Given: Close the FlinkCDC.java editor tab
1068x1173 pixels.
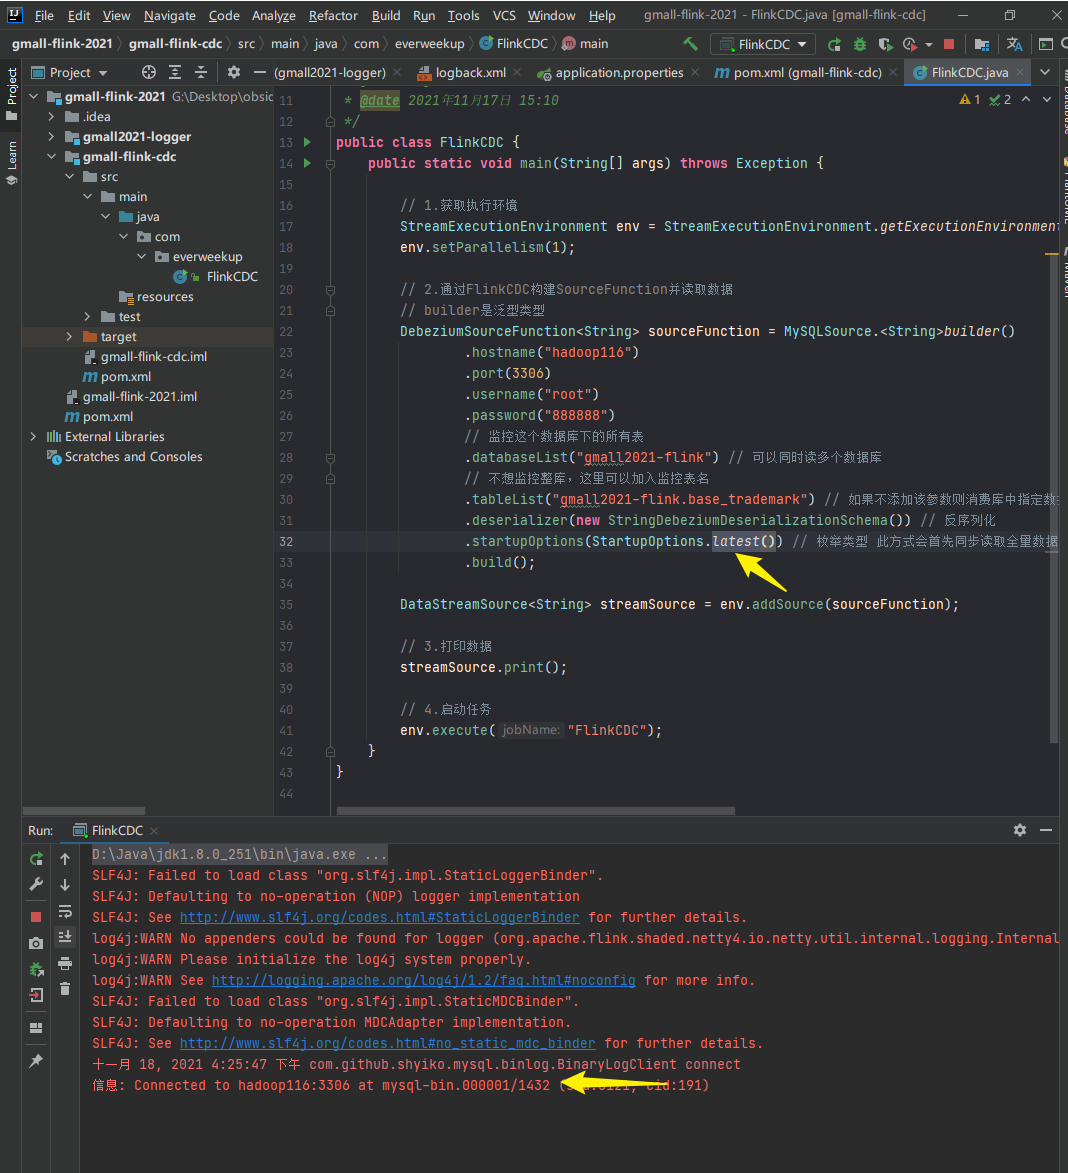Looking at the screenshot, I should (1020, 73).
